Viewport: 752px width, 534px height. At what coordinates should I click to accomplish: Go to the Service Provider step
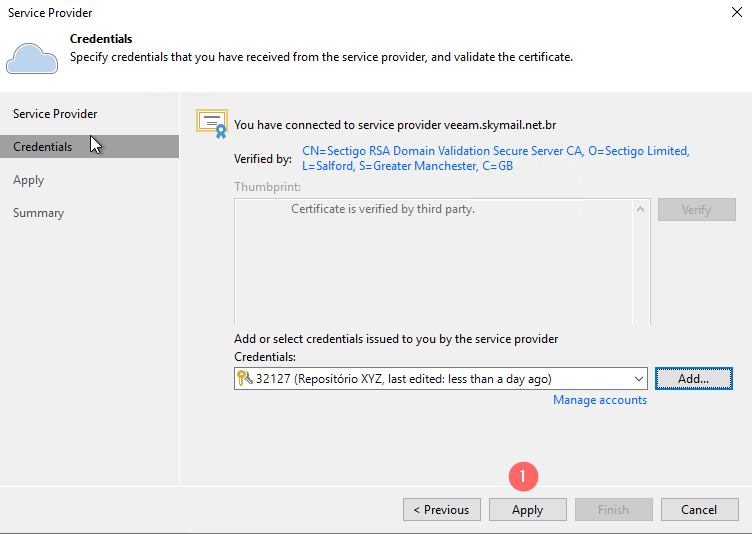point(55,114)
